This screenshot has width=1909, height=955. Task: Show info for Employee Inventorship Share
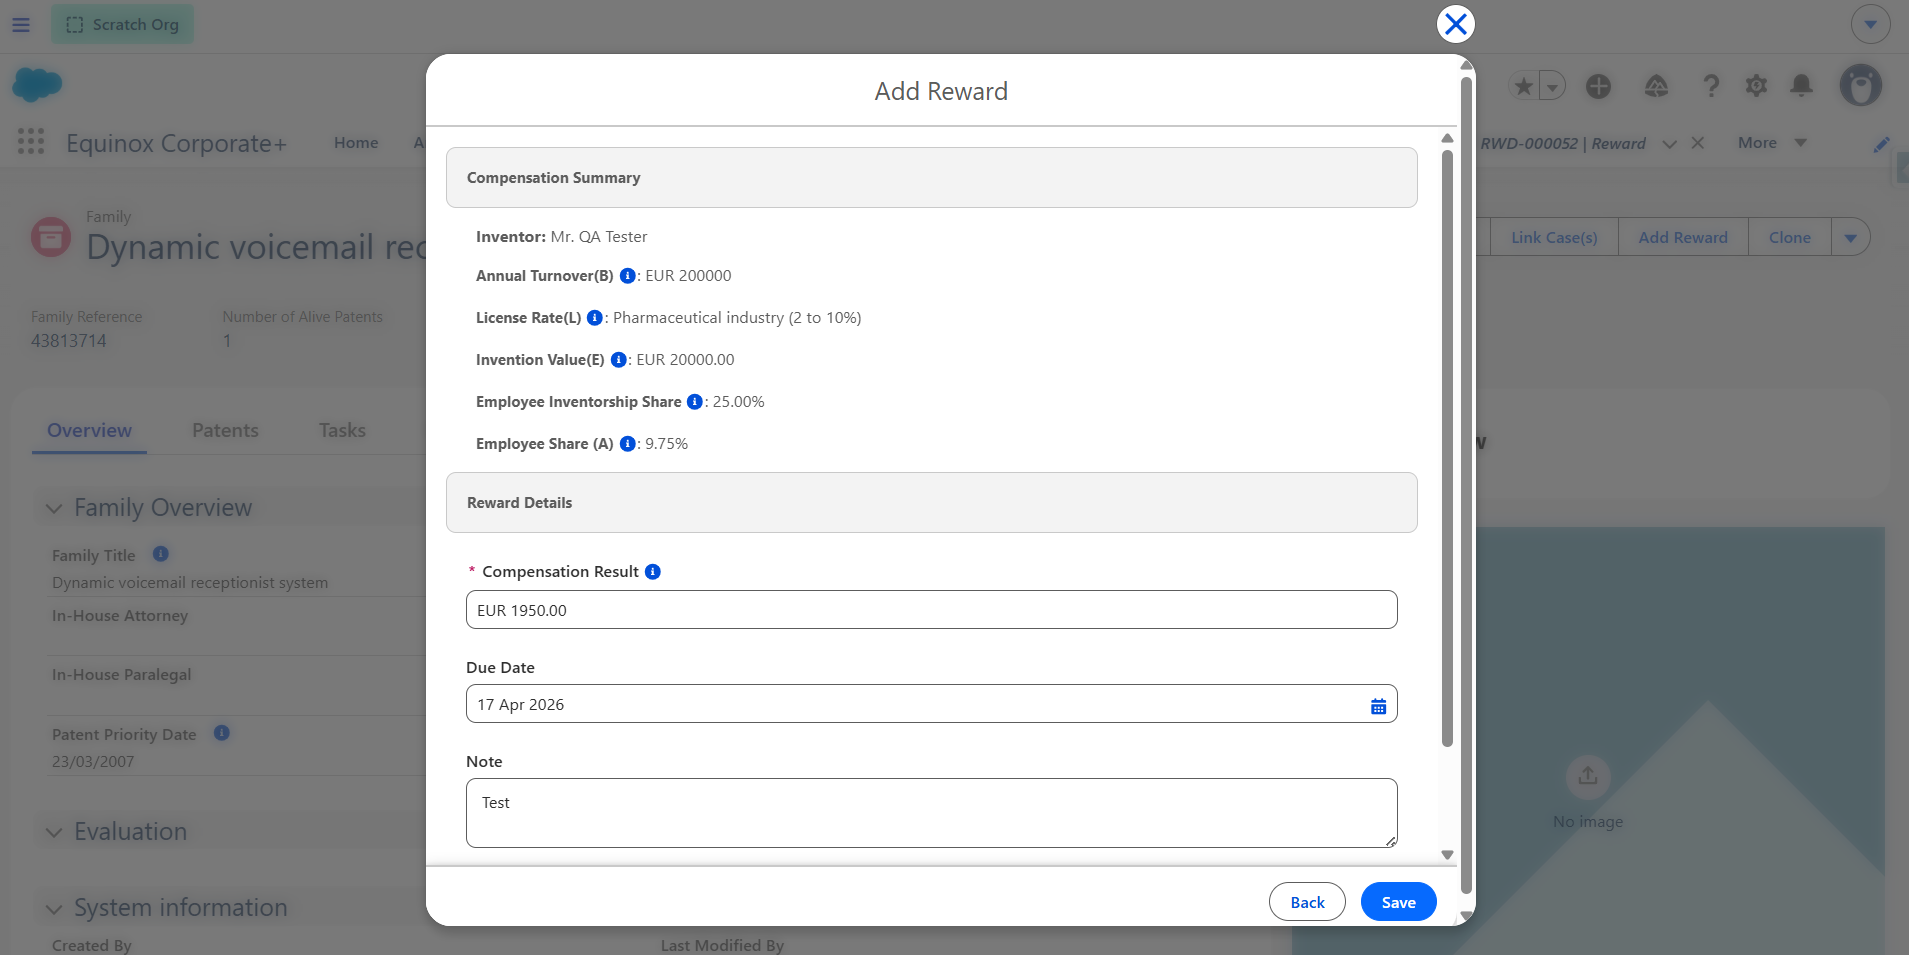click(x=695, y=402)
